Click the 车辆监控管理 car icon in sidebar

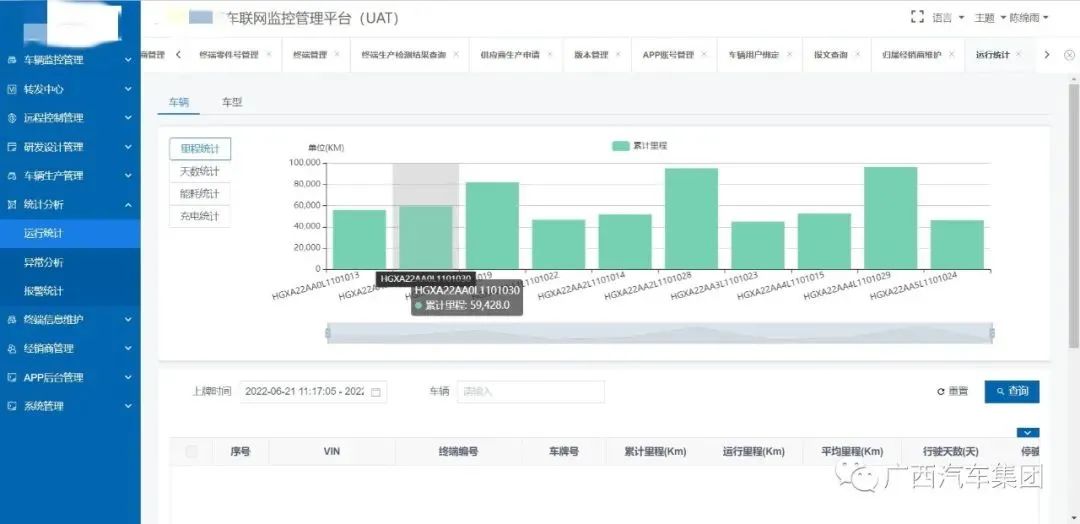(12, 60)
